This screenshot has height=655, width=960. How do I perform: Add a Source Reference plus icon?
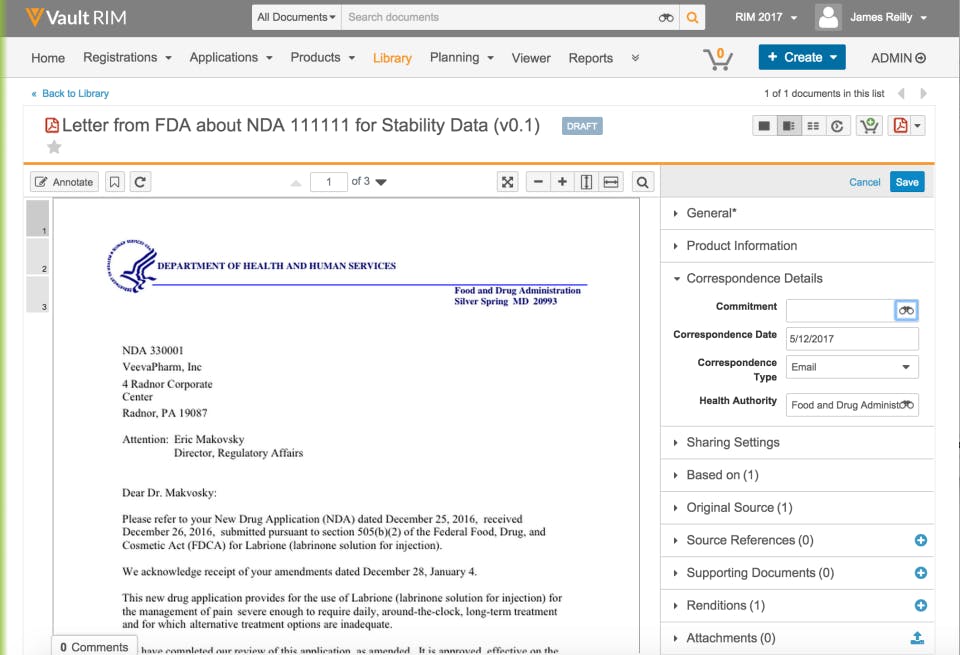(920, 540)
